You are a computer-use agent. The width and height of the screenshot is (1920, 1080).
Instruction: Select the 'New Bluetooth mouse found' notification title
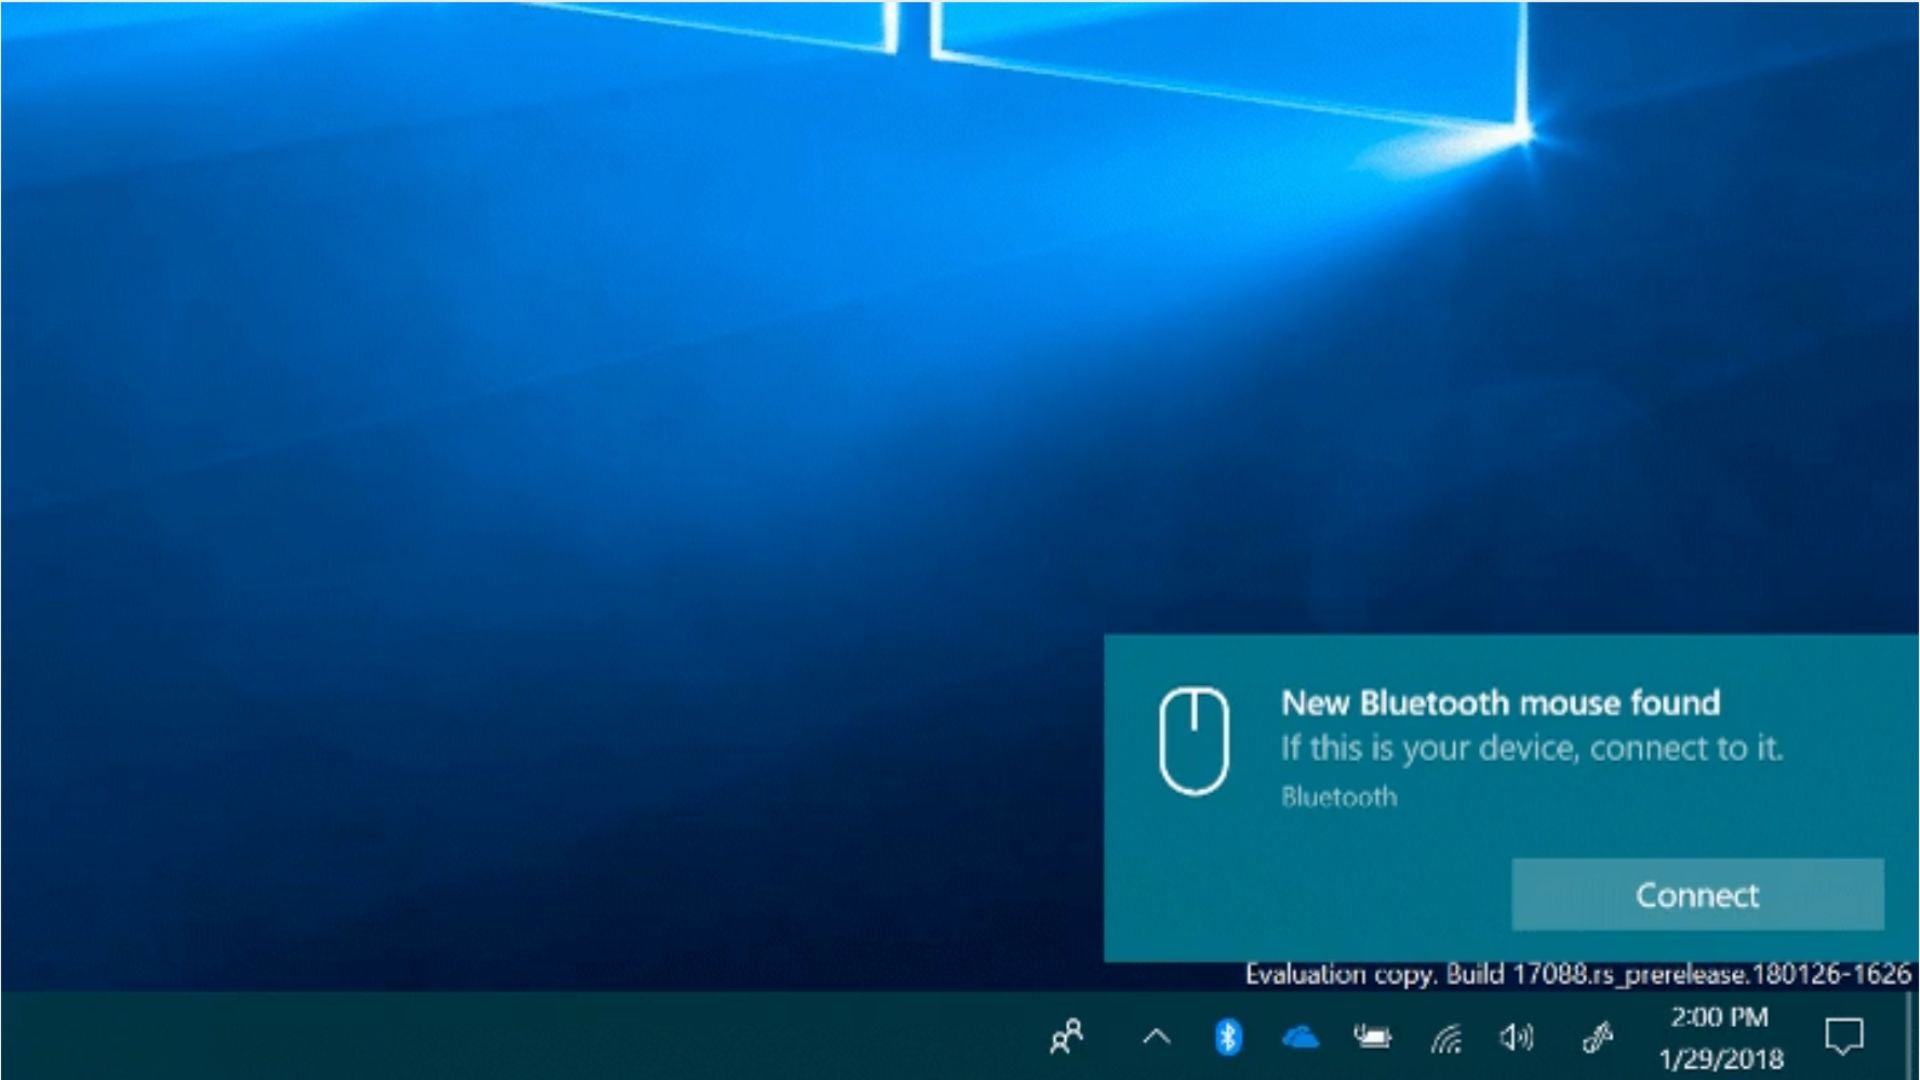point(1501,703)
